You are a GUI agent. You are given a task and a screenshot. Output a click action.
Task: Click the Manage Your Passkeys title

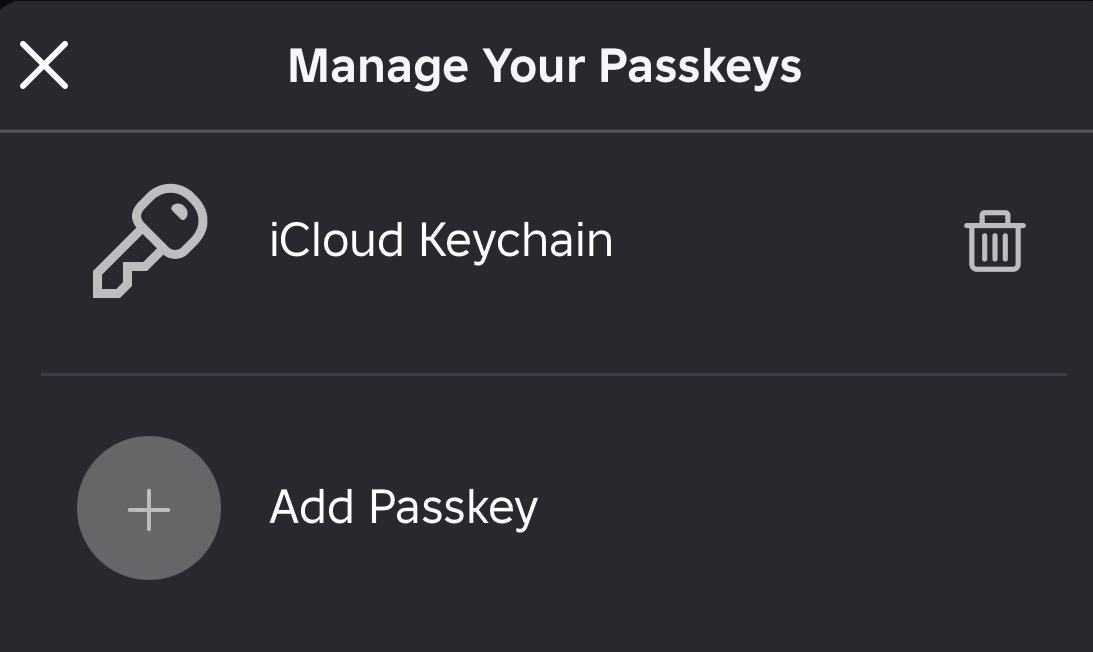(545, 67)
